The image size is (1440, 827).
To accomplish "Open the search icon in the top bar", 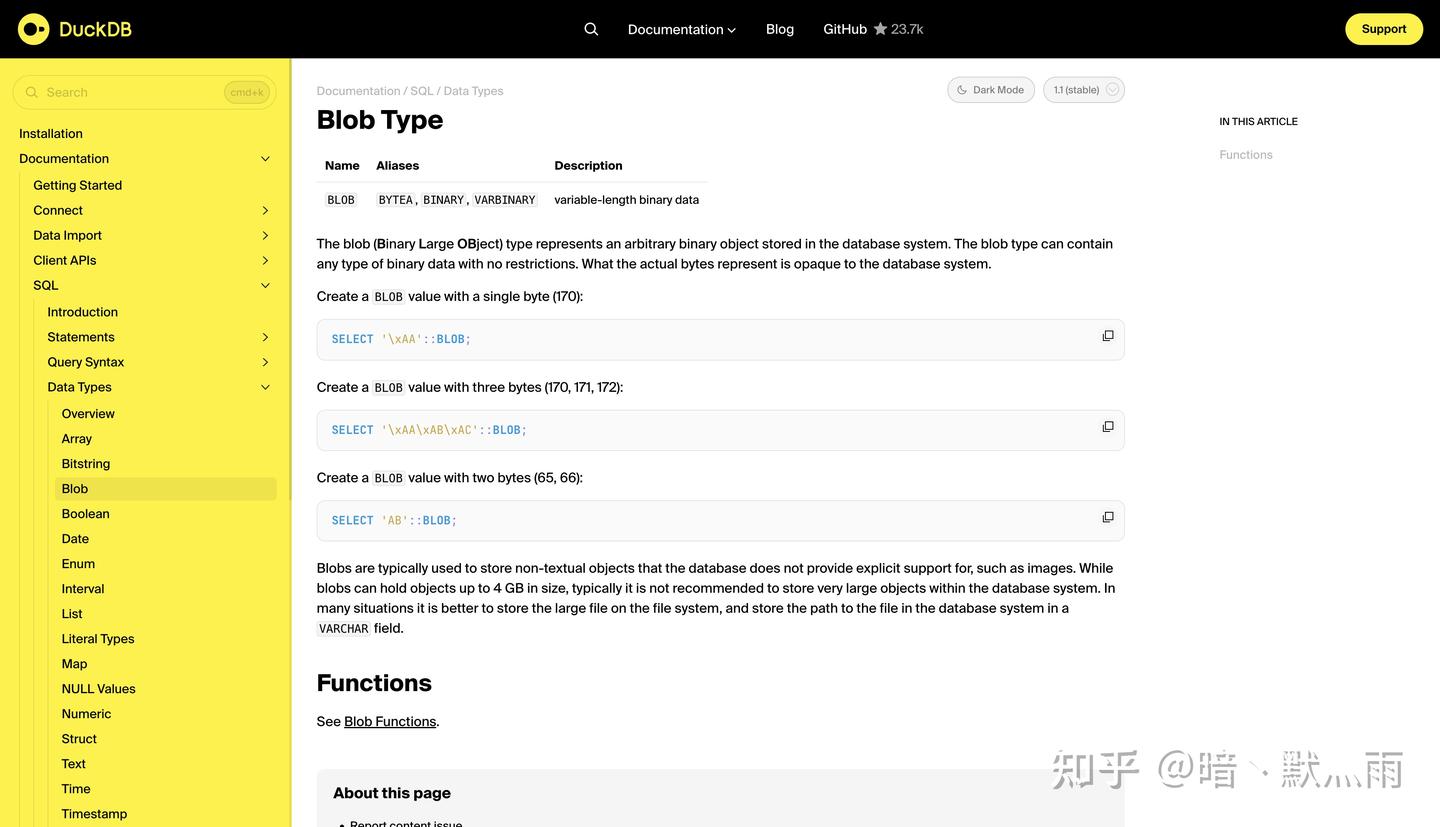I will [x=590, y=28].
